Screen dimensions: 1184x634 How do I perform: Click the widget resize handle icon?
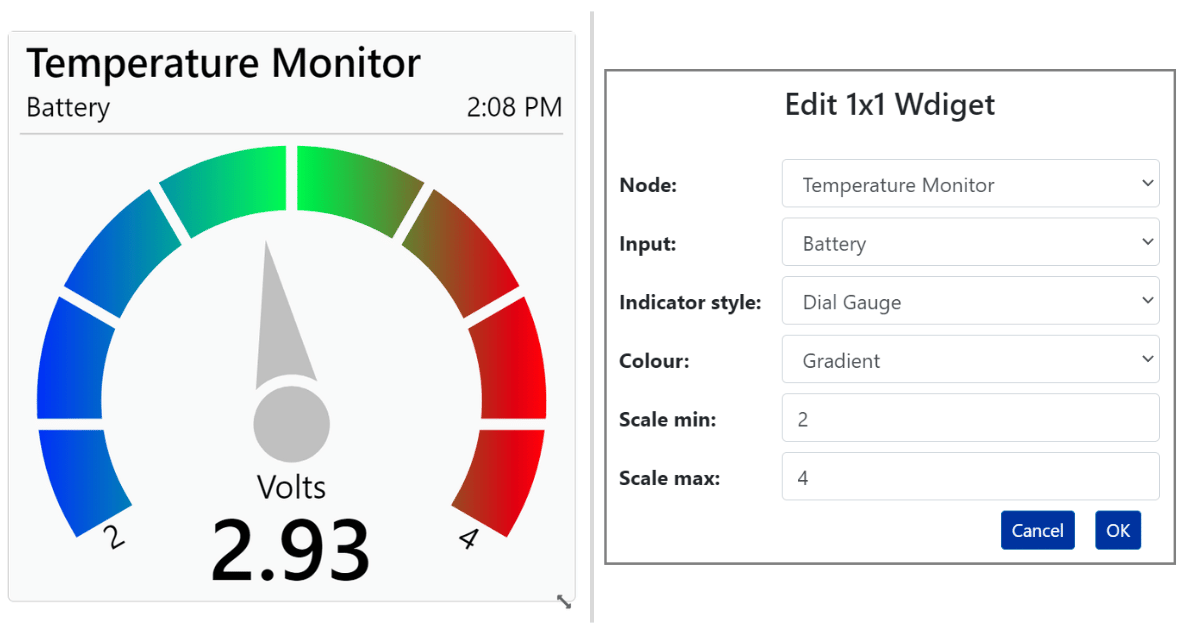(x=564, y=602)
